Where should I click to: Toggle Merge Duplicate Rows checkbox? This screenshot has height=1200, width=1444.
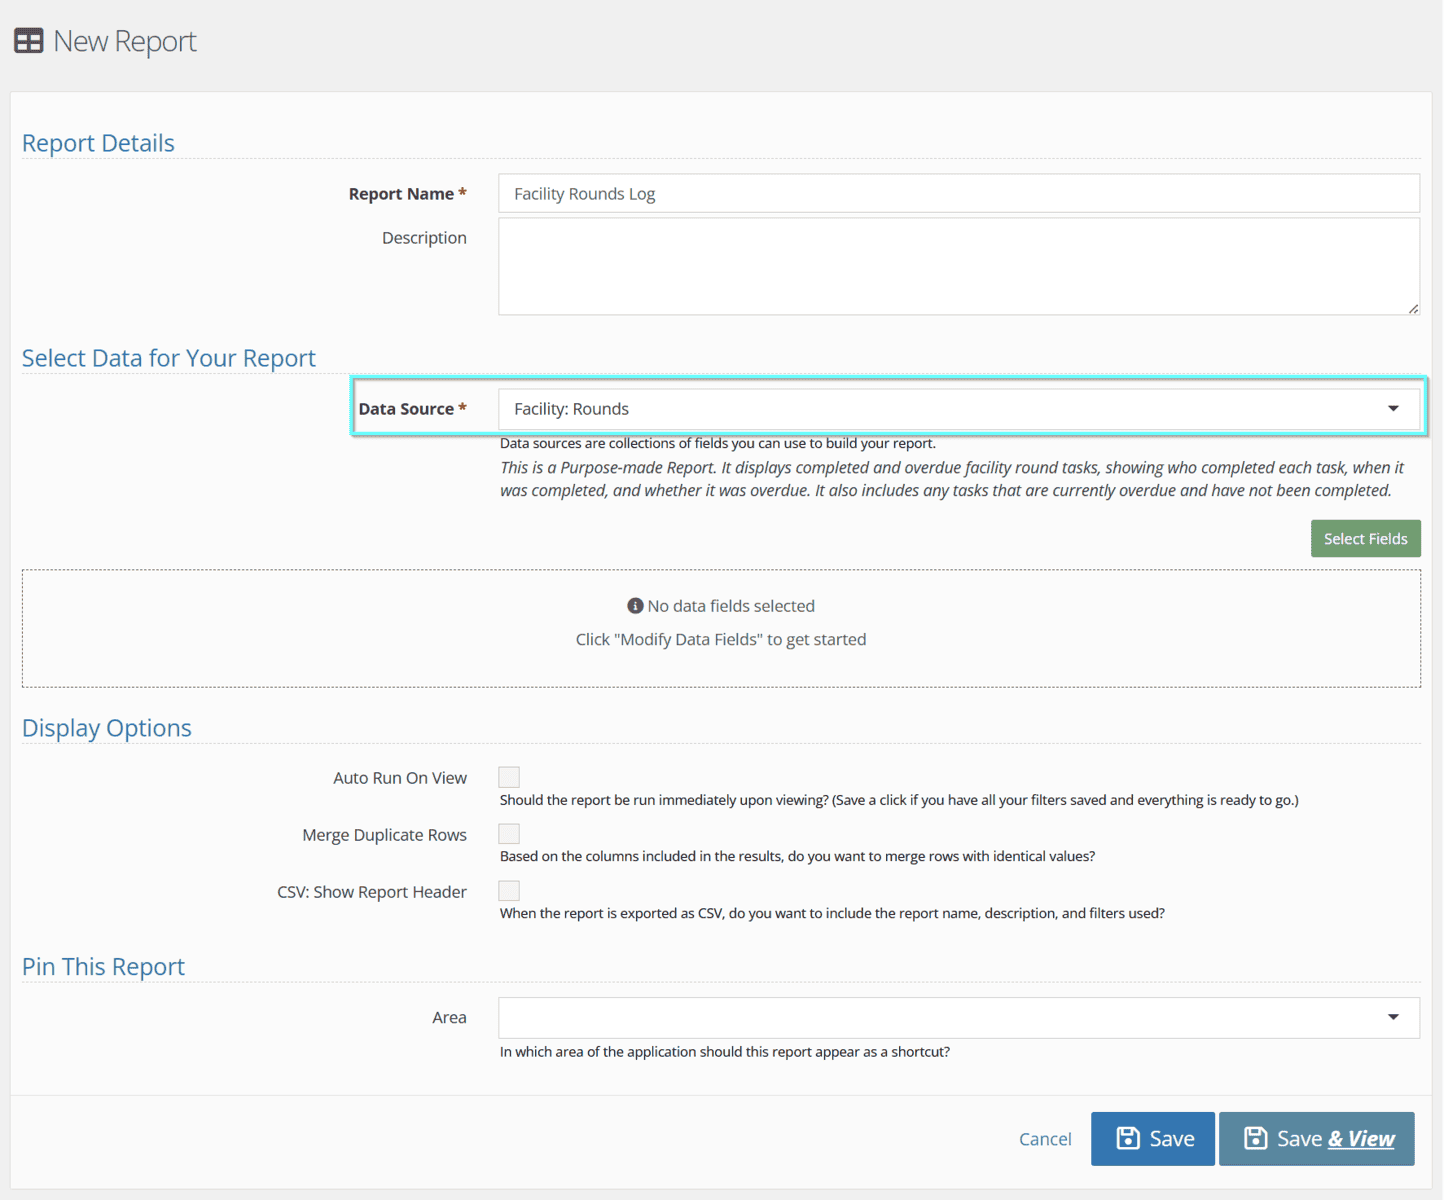(x=509, y=834)
